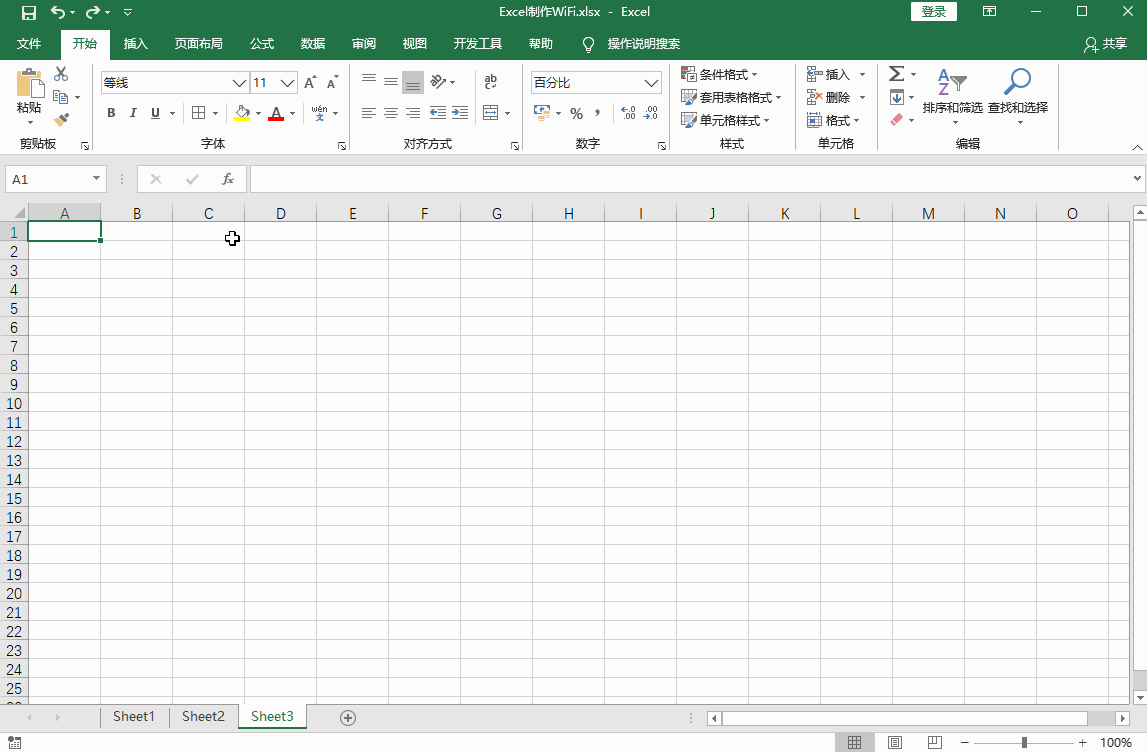Show phonetic guide with the wén icon
The height and width of the screenshot is (752, 1147).
pos(320,113)
